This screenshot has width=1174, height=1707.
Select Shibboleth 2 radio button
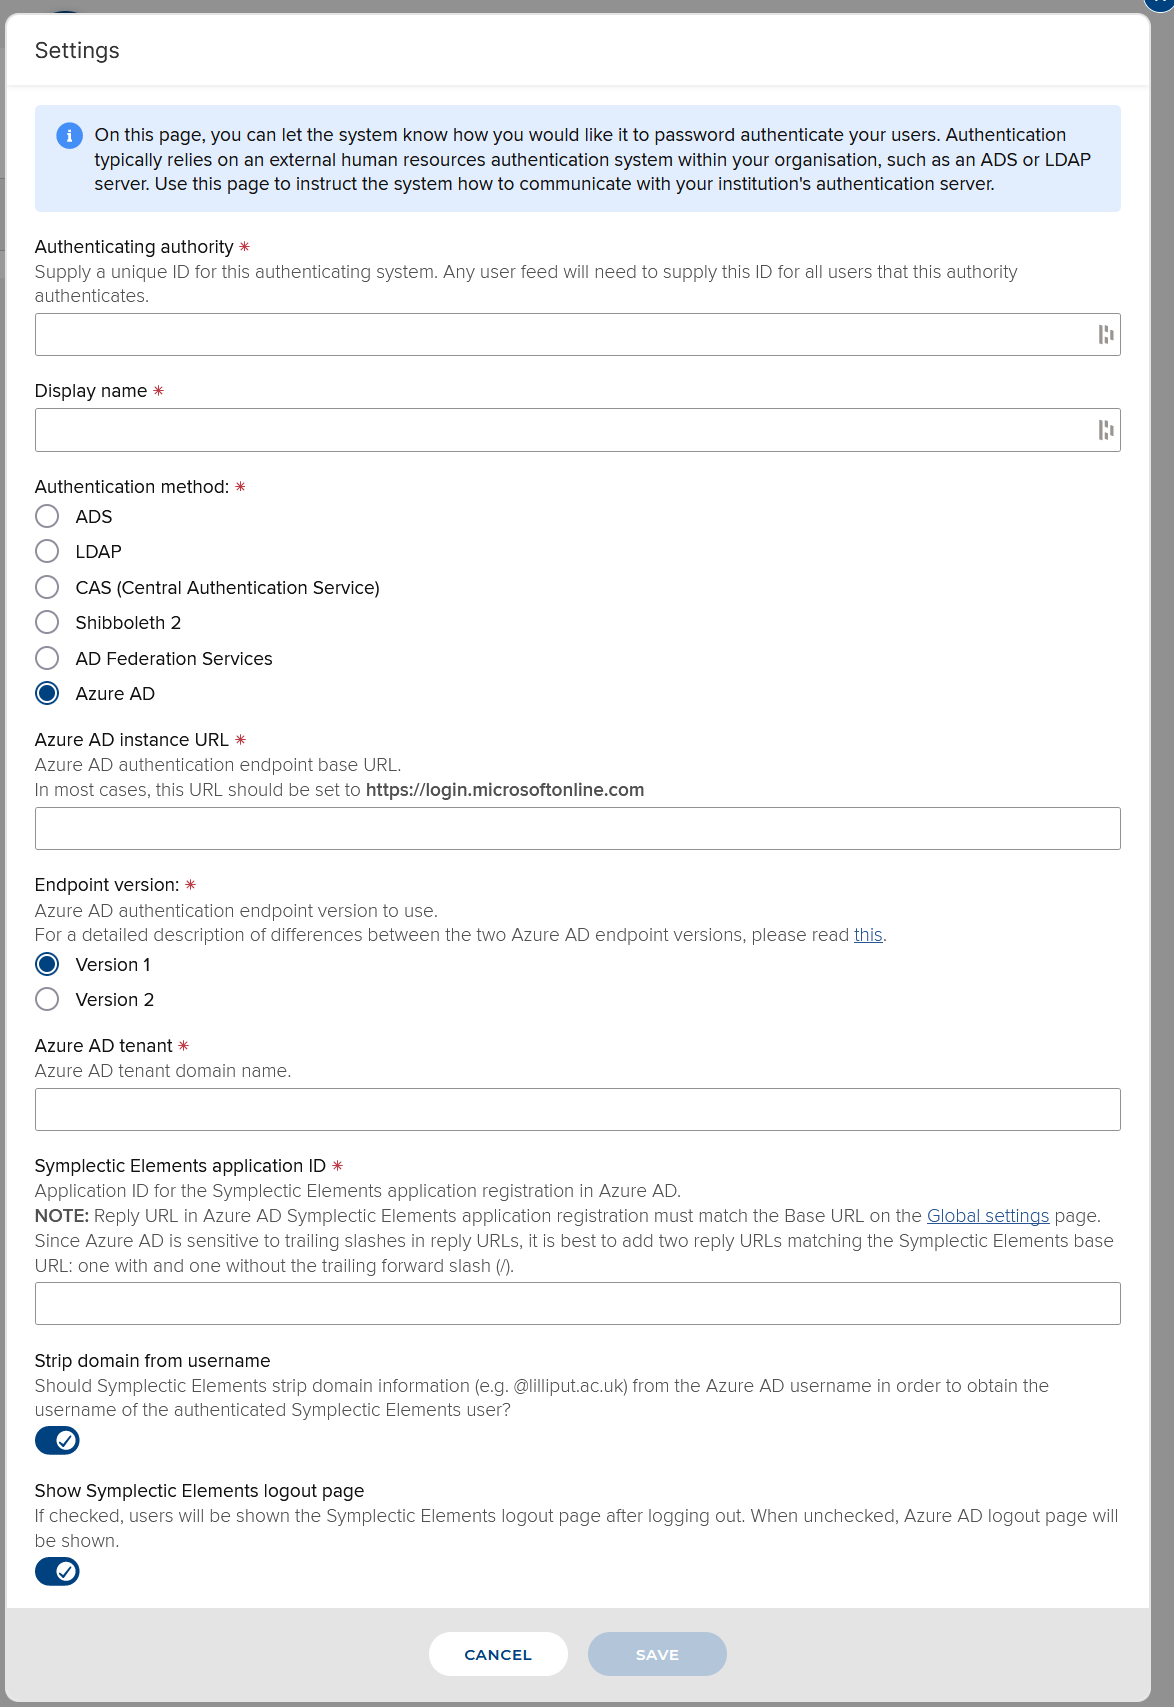click(x=47, y=622)
